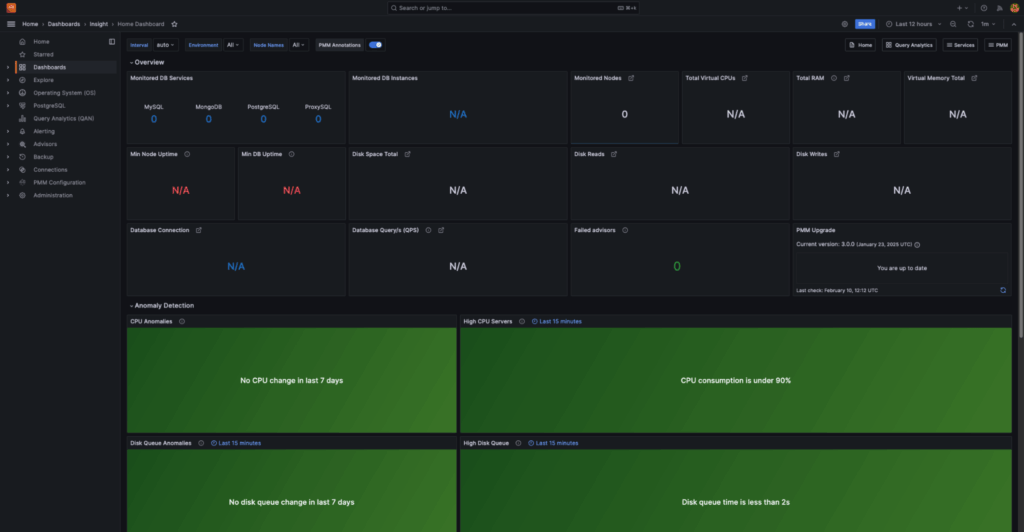Screen dimensions: 1024x532
Task: Open the Node Names All dropdown
Action: click(x=298, y=45)
